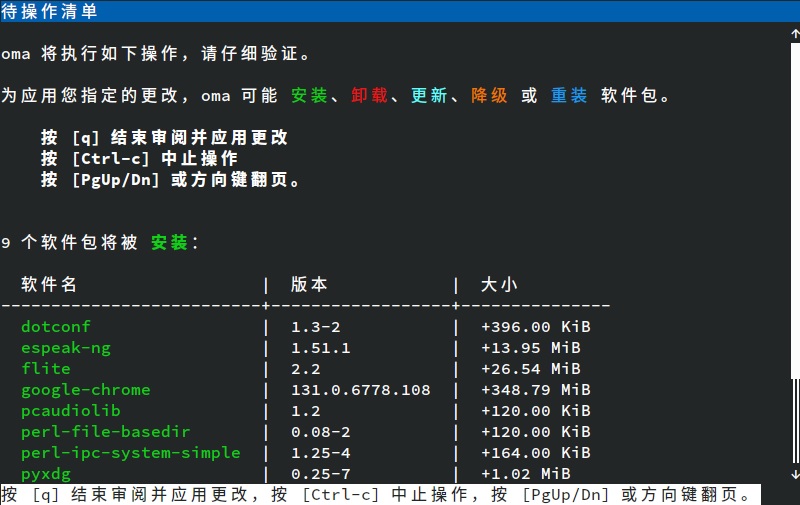
Task: Click size +396.00 KiB cell
Action: coord(536,327)
